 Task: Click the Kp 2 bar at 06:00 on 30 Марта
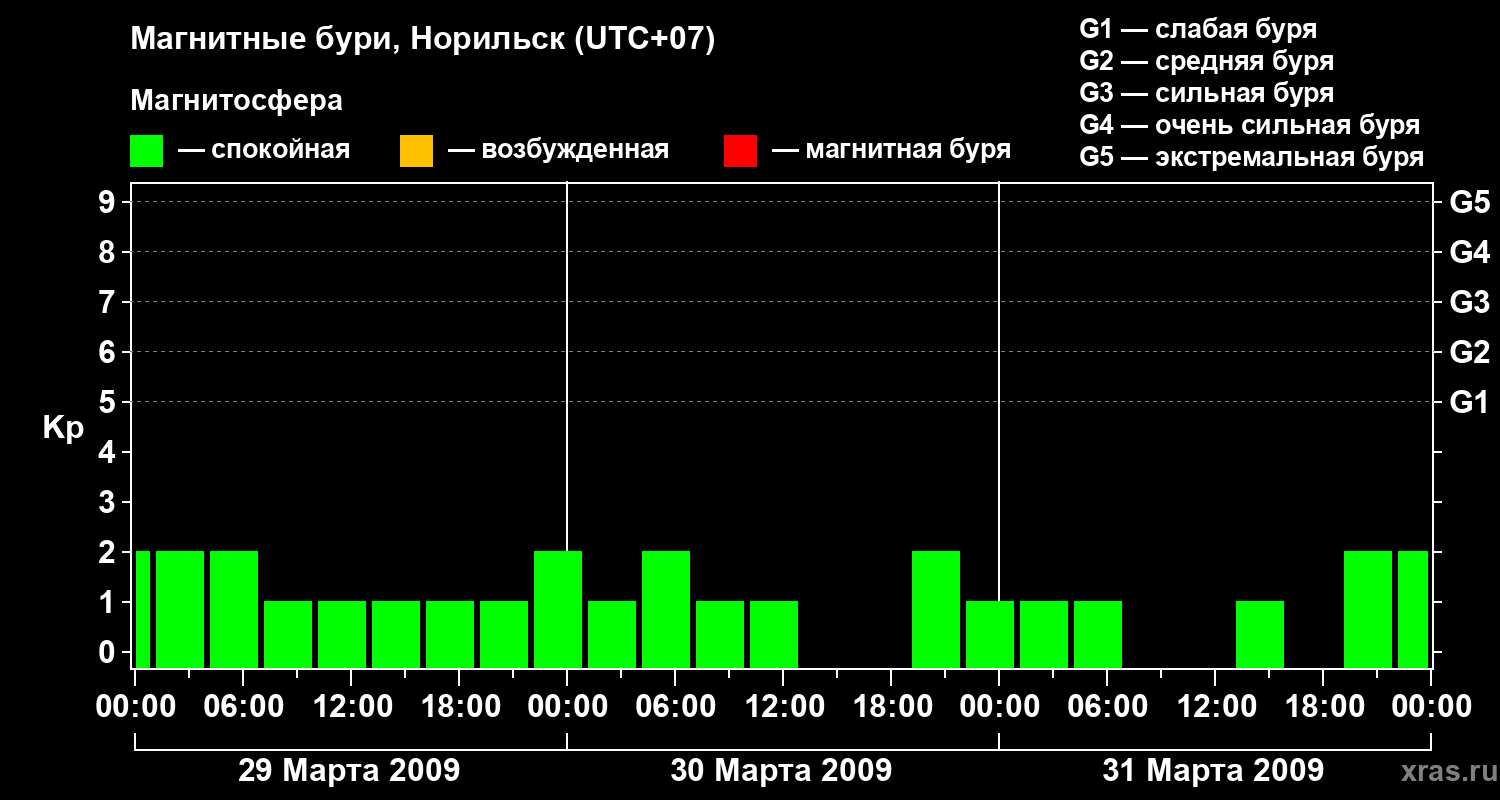[666, 609]
